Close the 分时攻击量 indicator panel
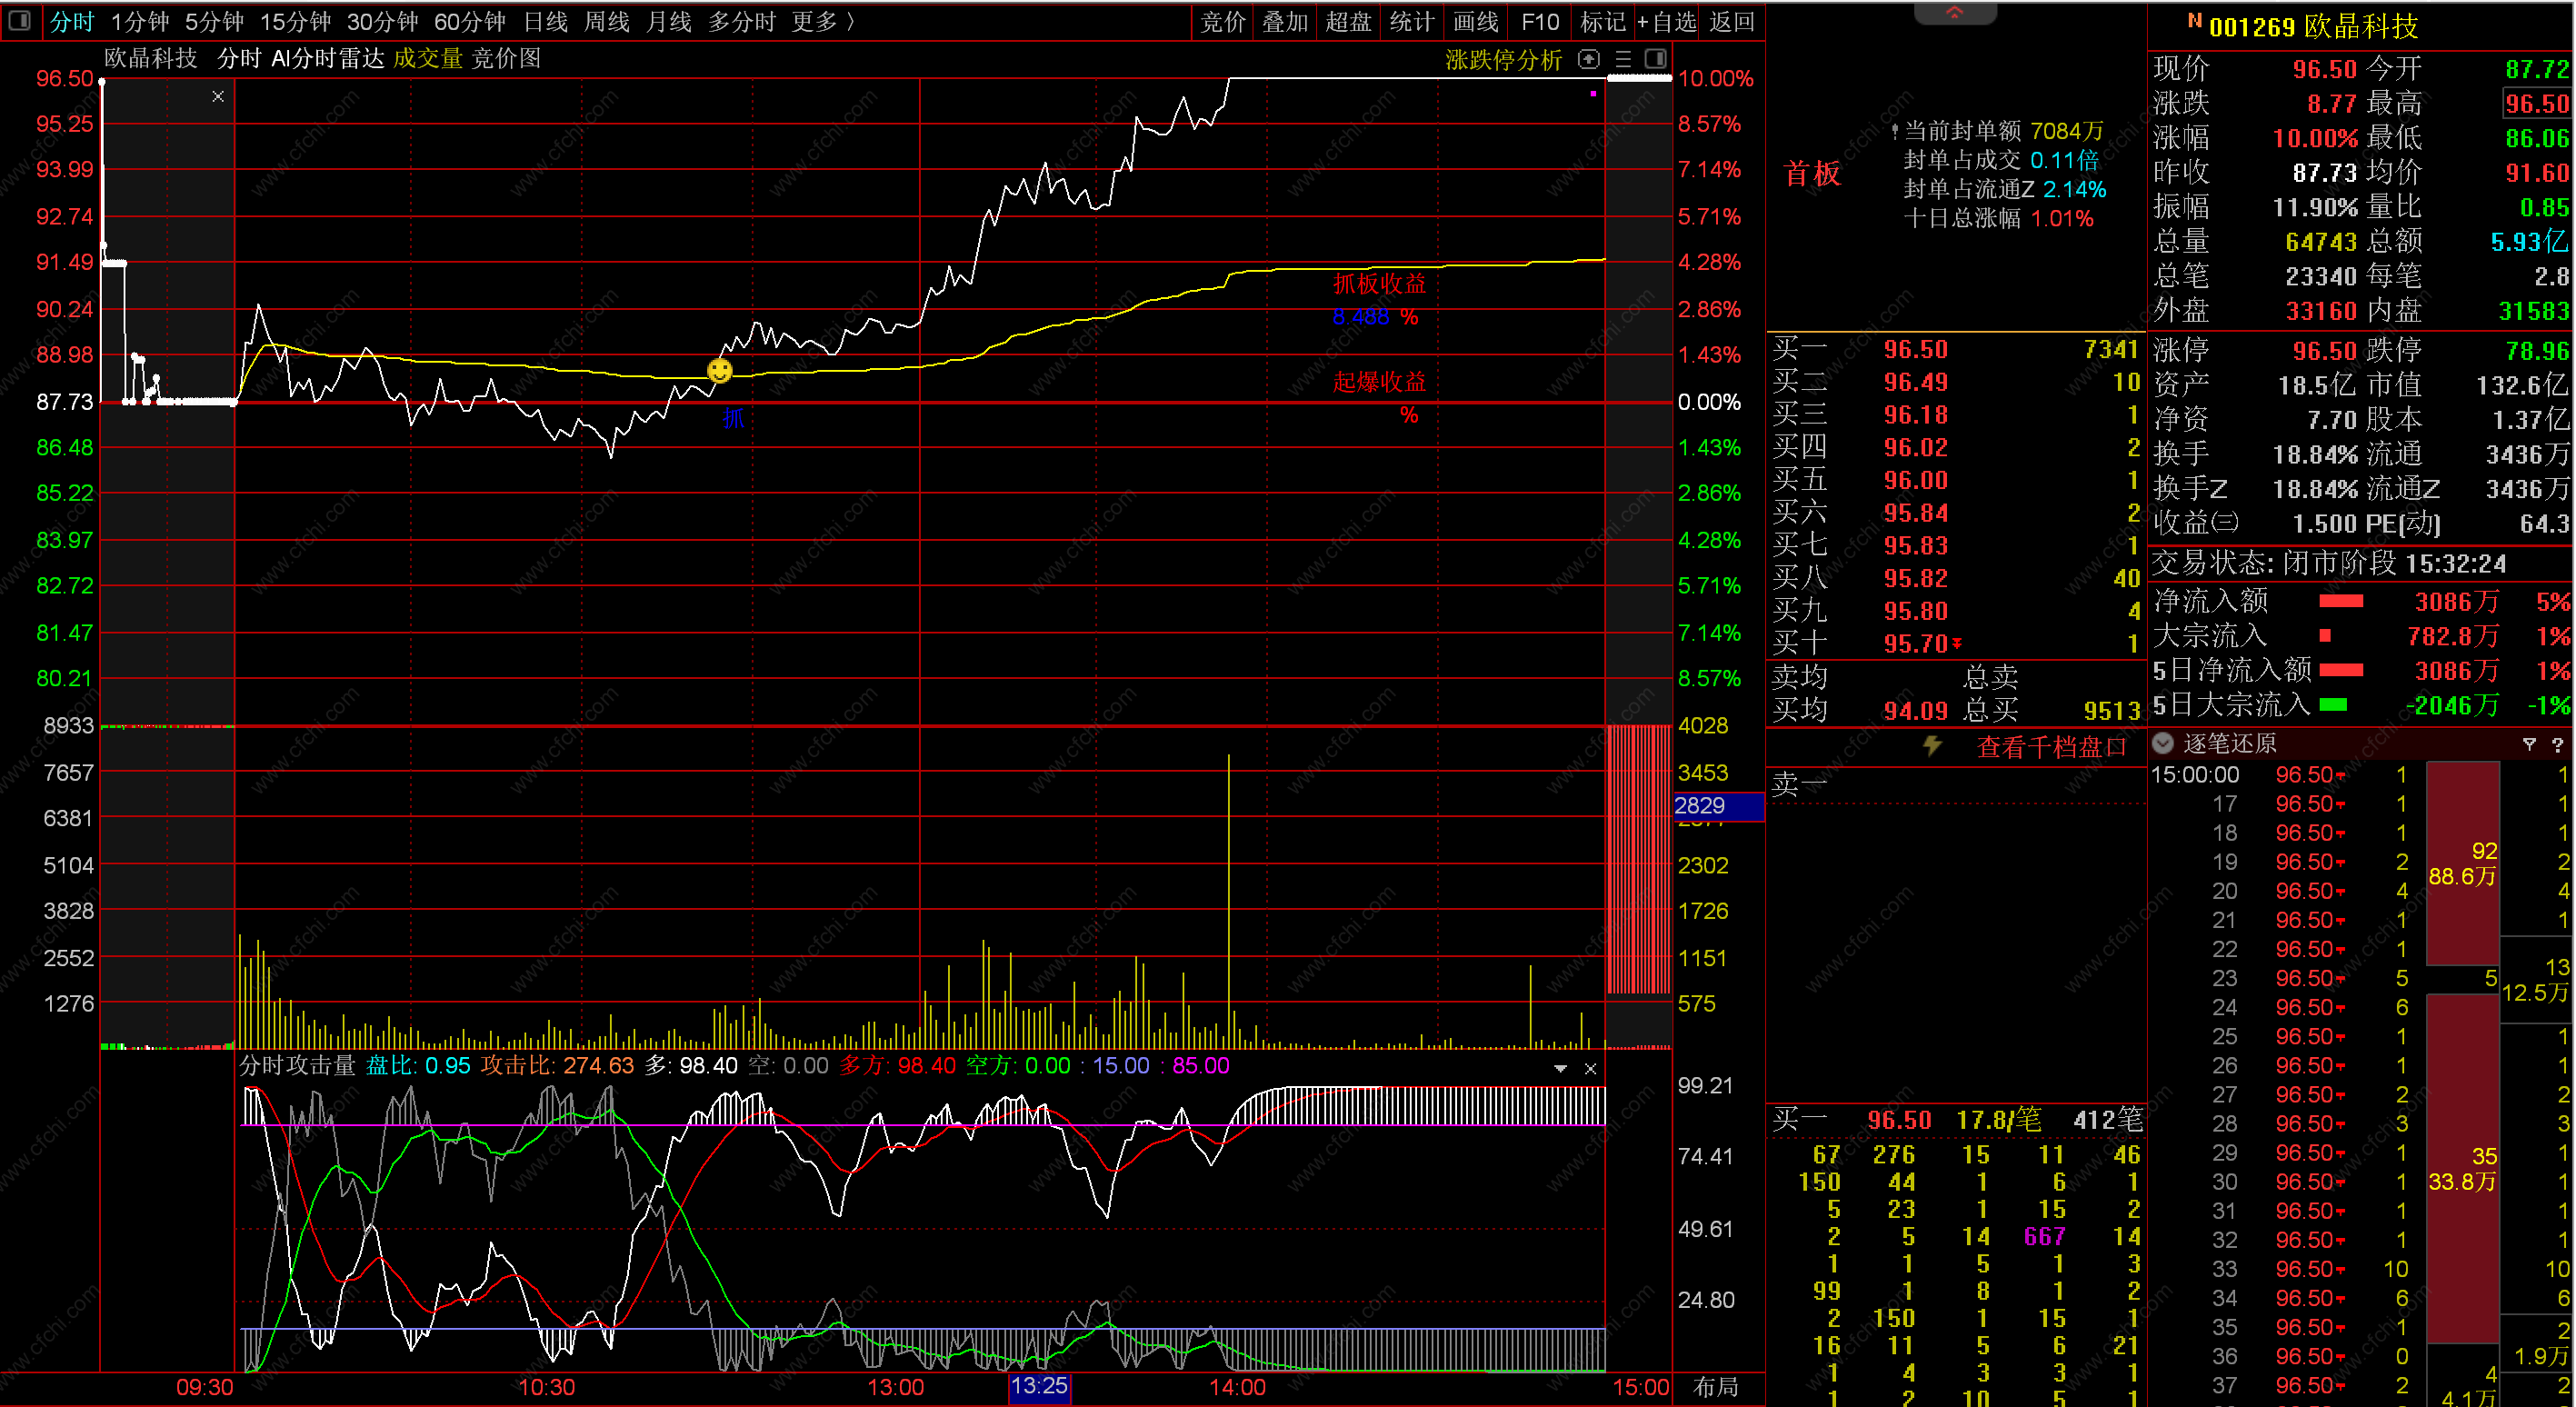 tap(1590, 1068)
